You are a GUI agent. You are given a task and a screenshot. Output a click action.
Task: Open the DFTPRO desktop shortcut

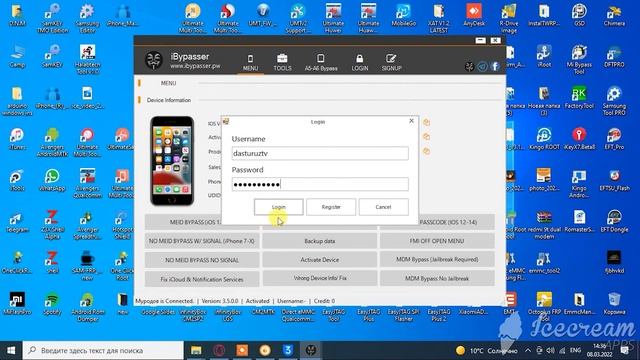(614, 57)
